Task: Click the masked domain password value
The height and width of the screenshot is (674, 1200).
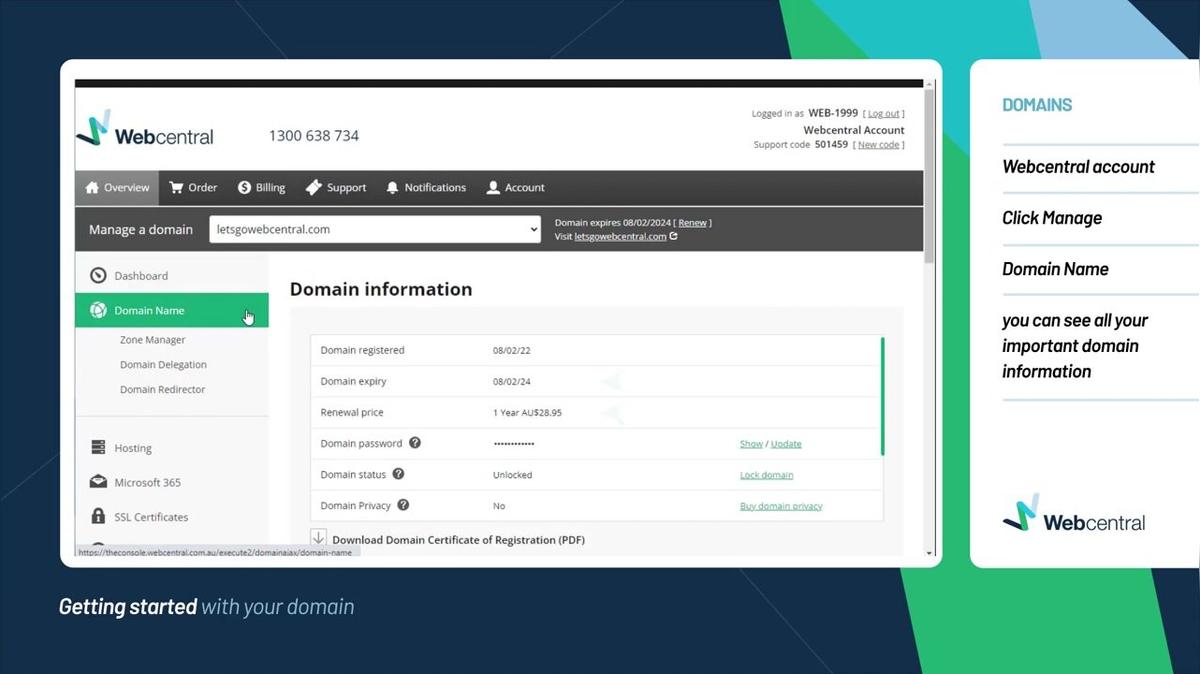Action: click(514, 444)
